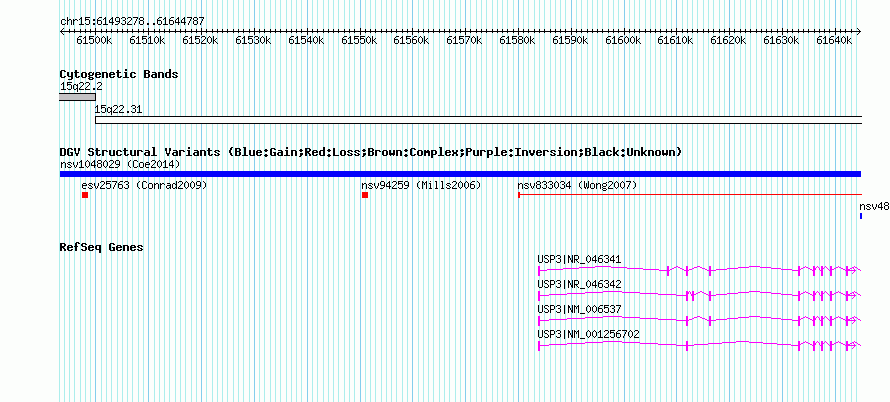Click the 61600k ruler tick label
This screenshot has height=402, width=890.
[623, 40]
